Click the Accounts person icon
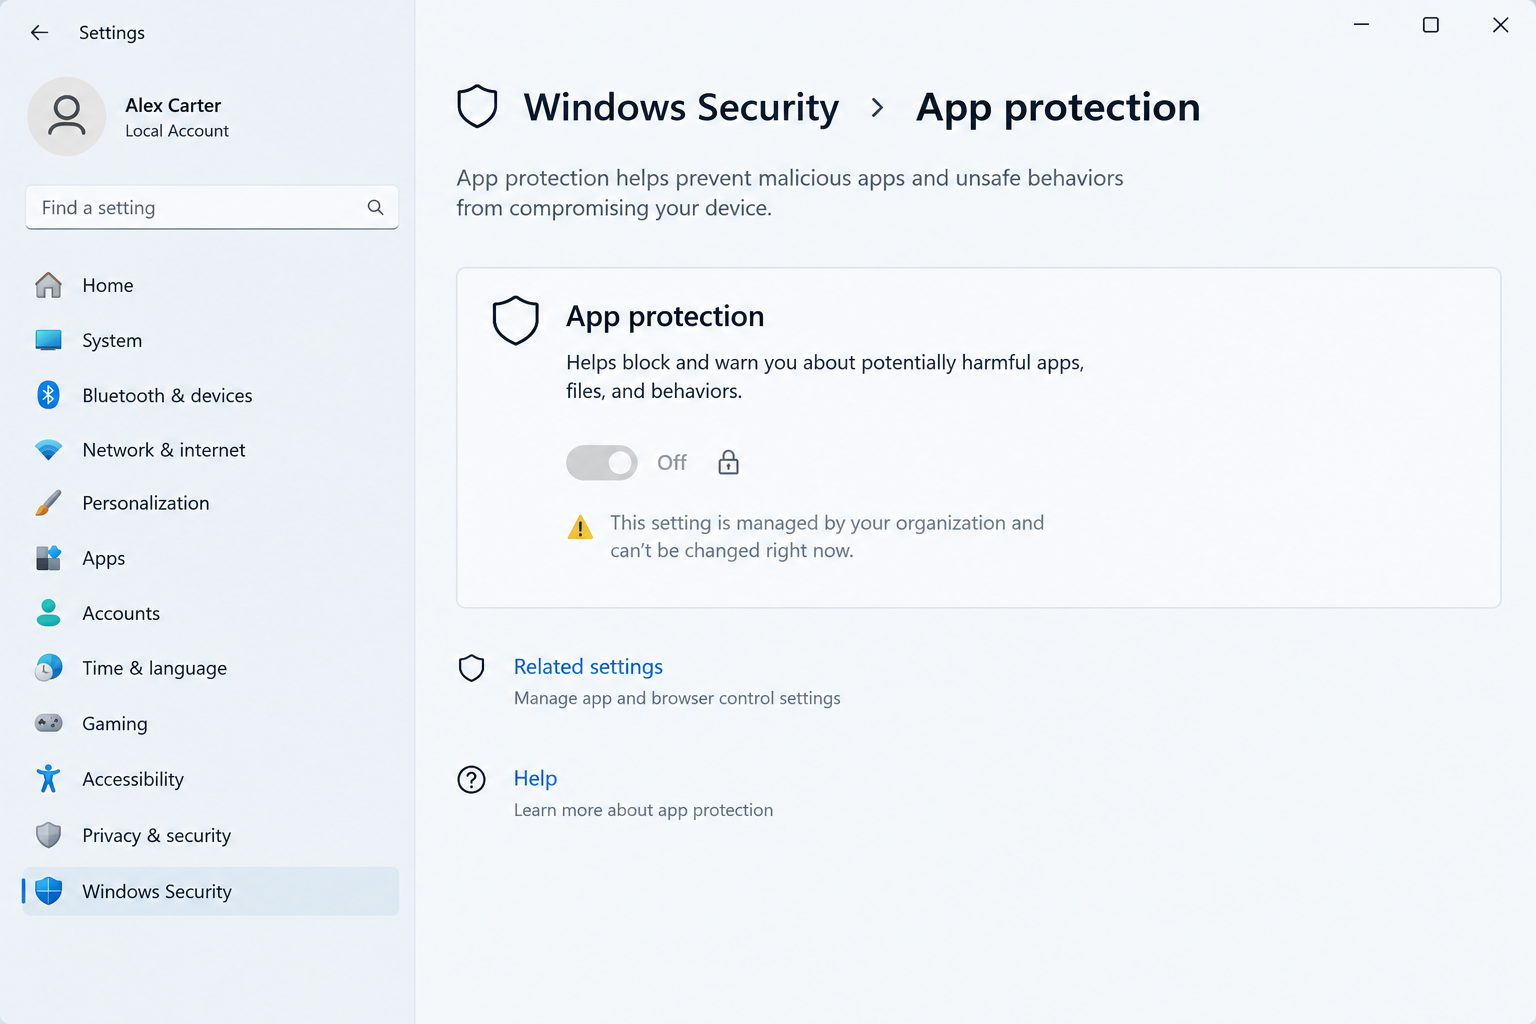The width and height of the screenshot is (1536, 1024). click(x=48, y=613)
